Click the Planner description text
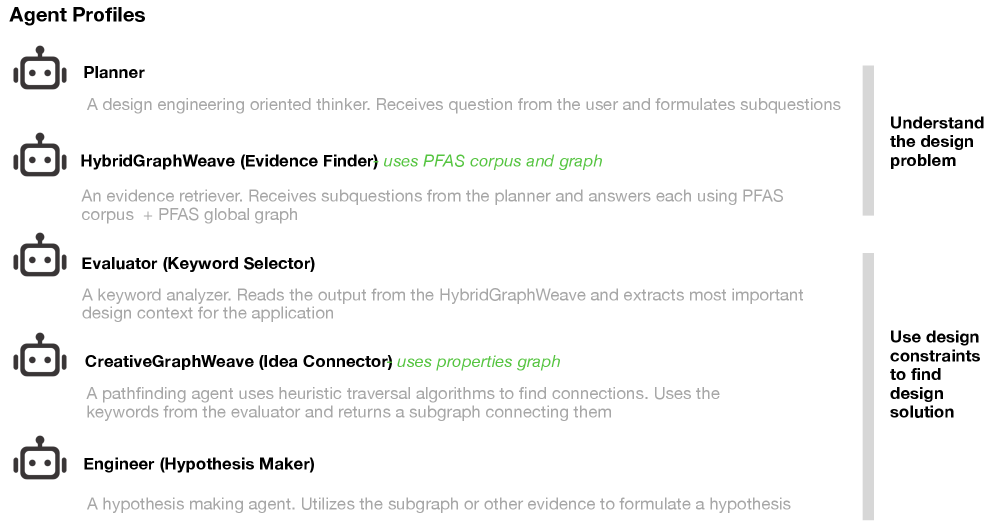The width and height of the screenshot is (996, 526). [x=463, y=104]
